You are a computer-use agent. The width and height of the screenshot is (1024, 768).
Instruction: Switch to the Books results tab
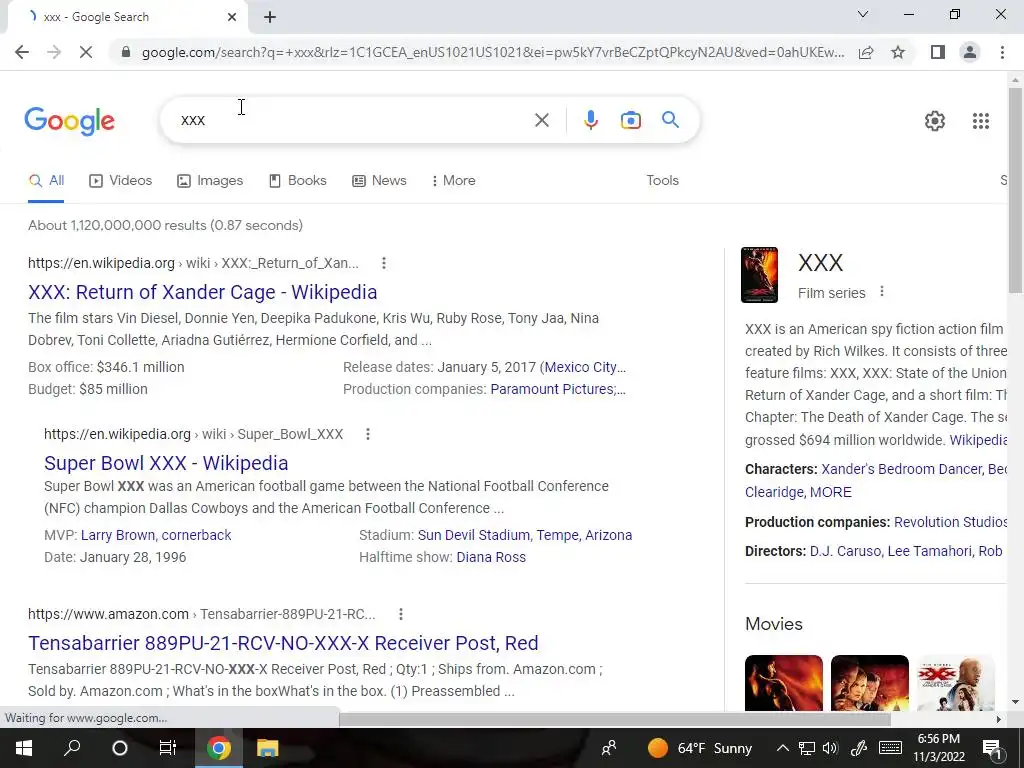coord(298,181)
